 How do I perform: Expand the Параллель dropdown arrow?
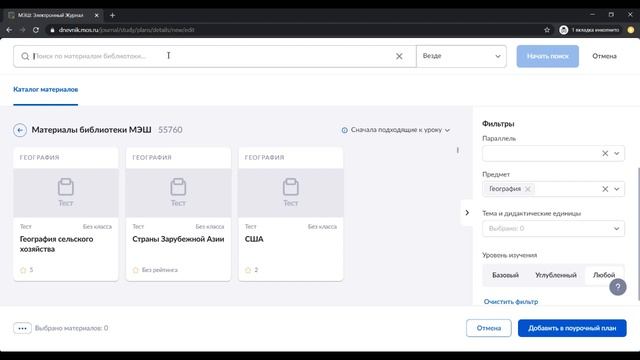click(x=616, y=153)
